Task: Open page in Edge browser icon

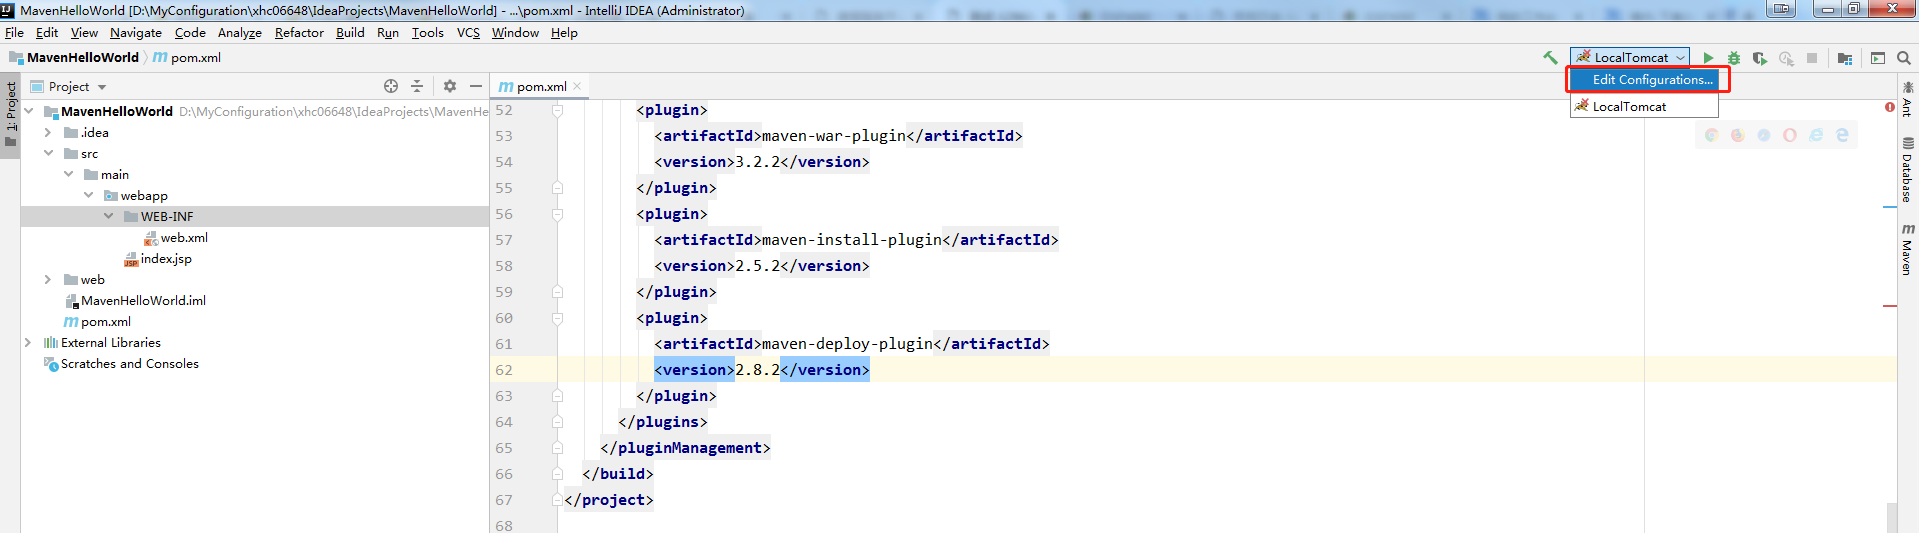Action: click(x=1842, y=135)
